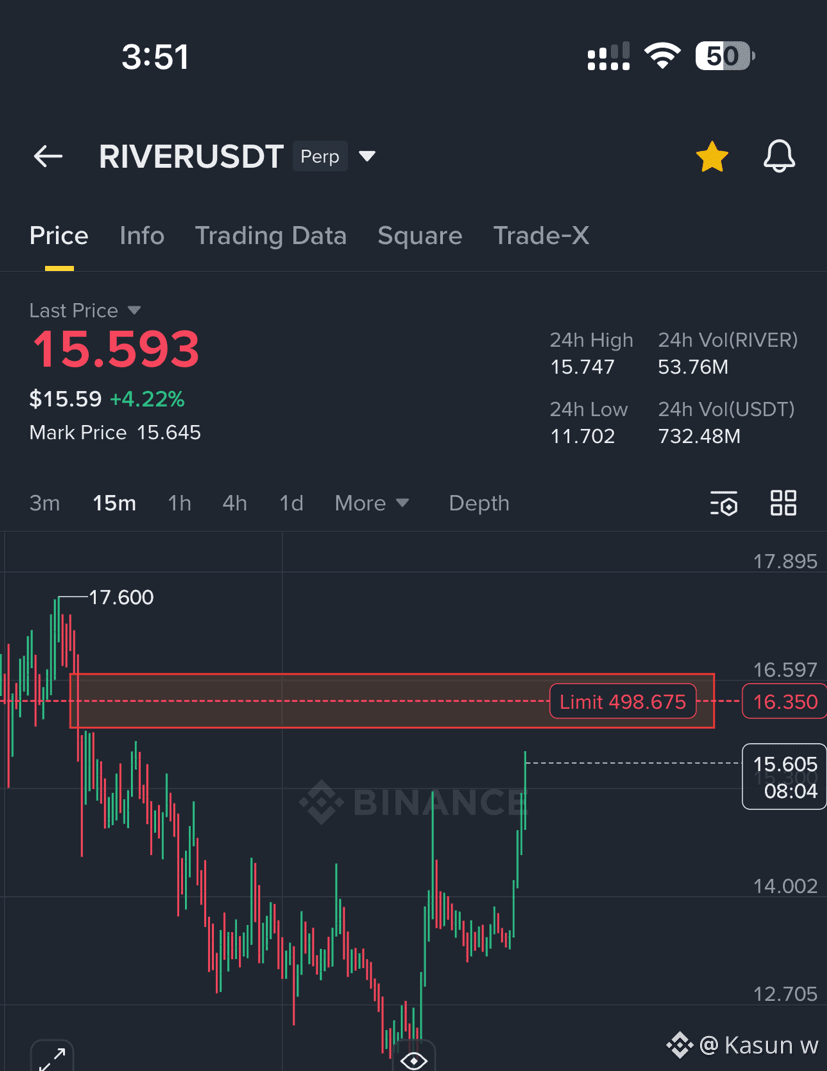Click the 24h Vol(USDT) 732.48M value
The width and height of the screenshot is (827, 1071).
coord(699,436)
